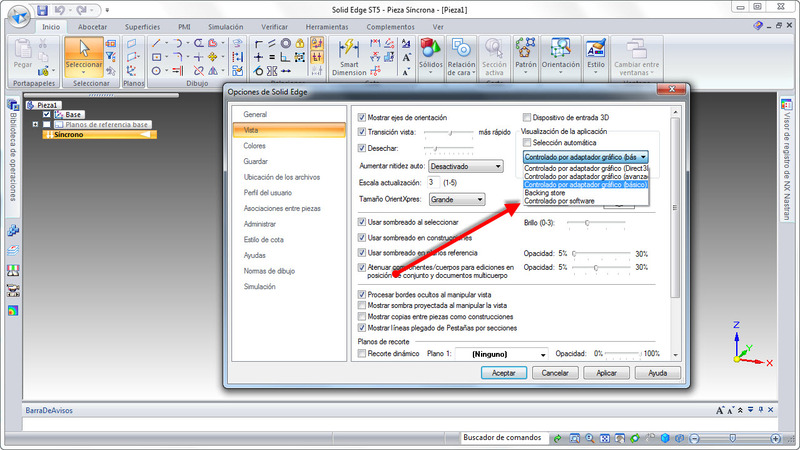Enable Selección automática checkbox
This screenshot has height=450, width=800.
[x=527, y=142]
